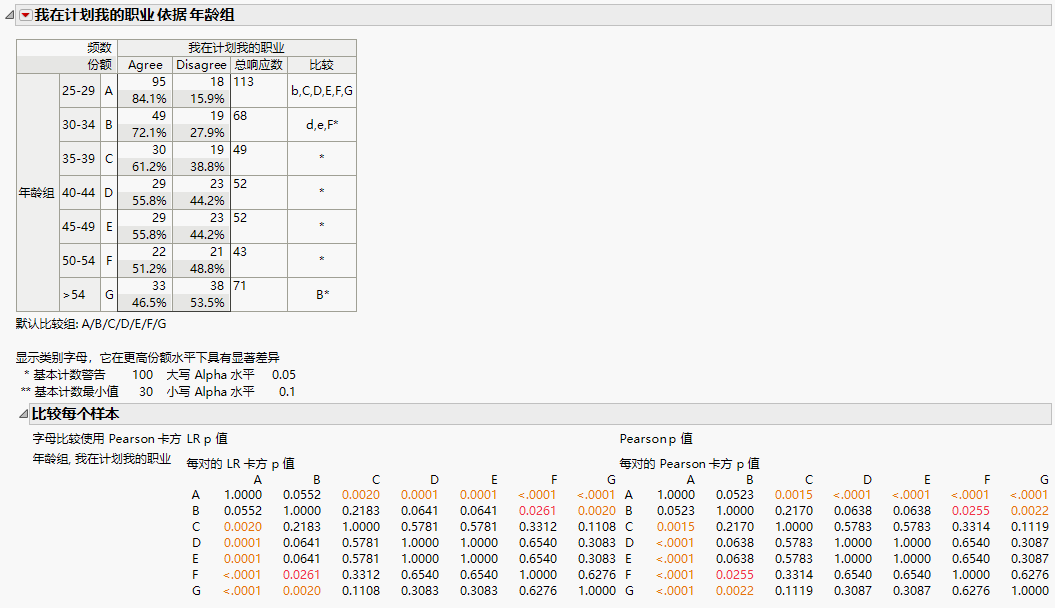The image size is (1055, 608).
Task: Click the Agree column header
Action: [145, 64]
